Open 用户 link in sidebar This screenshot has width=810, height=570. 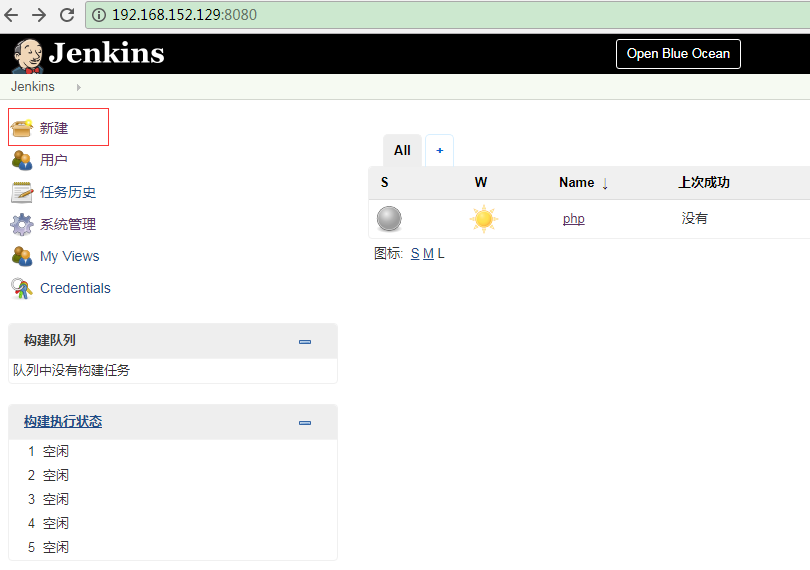coord(54,160)
